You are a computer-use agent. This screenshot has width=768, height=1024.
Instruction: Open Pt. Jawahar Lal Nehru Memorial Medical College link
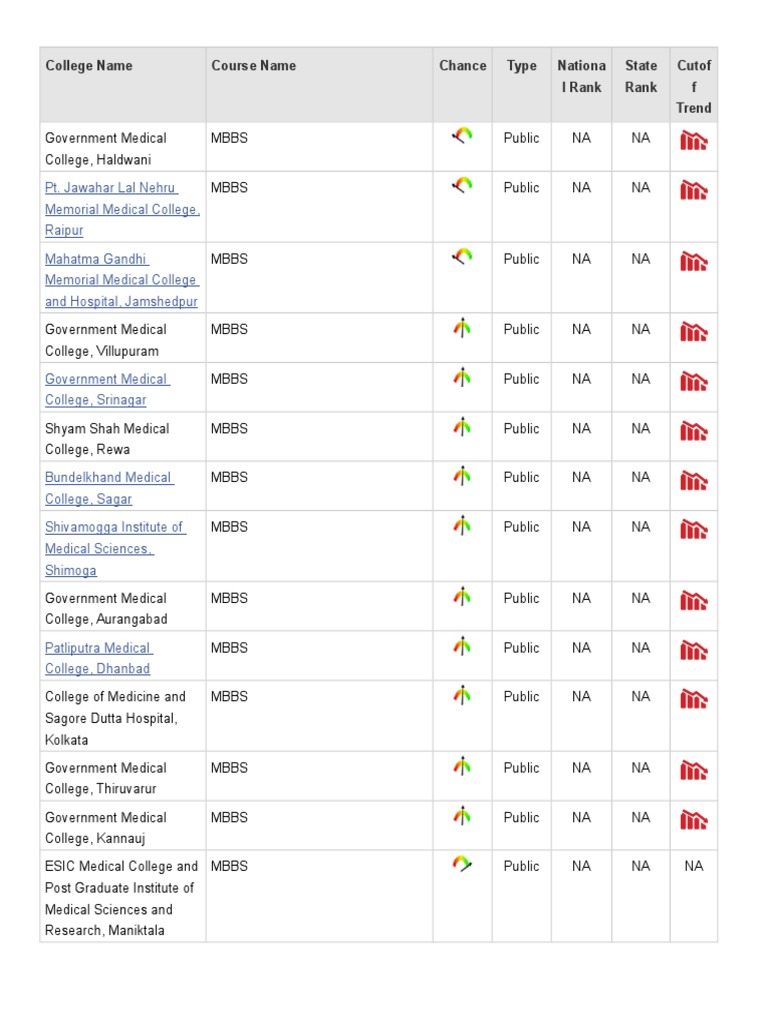pos(122,209)
